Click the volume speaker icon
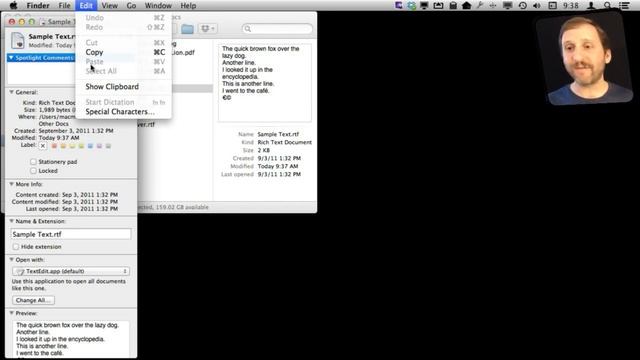Viewport: 640px width, 360px height. point(537,5)
